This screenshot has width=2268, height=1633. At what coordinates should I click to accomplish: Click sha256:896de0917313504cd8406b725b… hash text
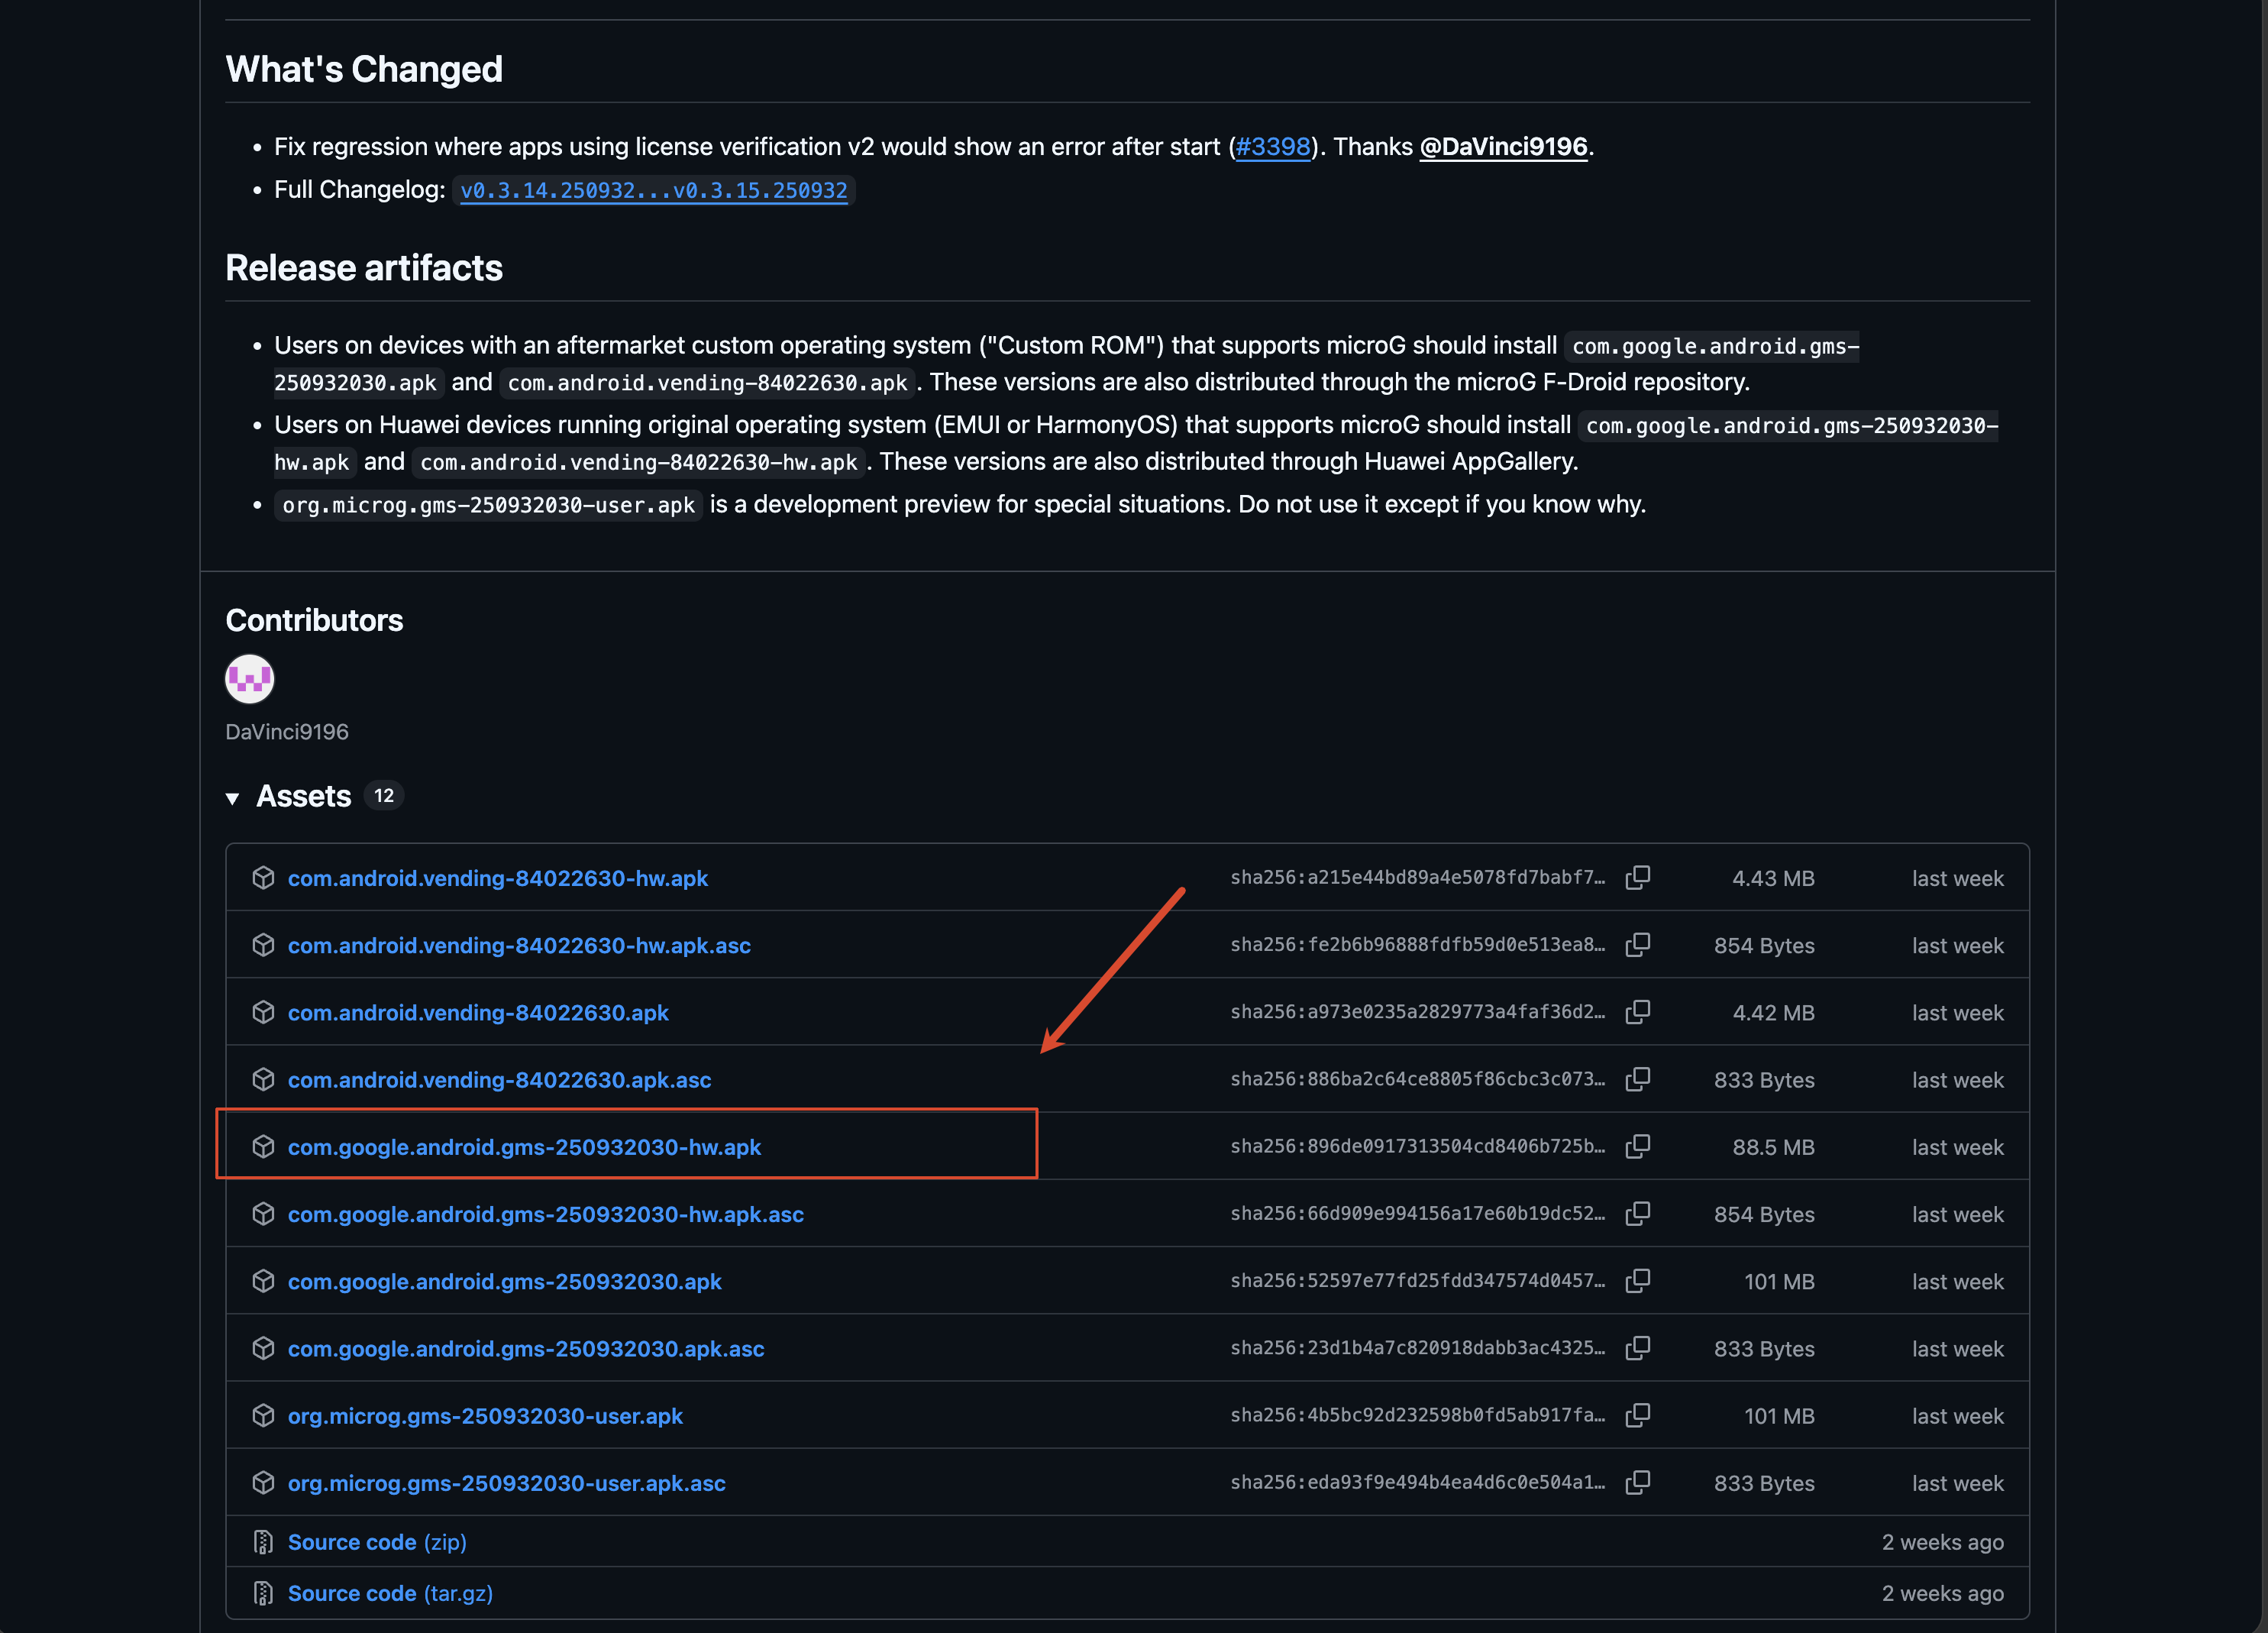[x=1417, y=1146]
